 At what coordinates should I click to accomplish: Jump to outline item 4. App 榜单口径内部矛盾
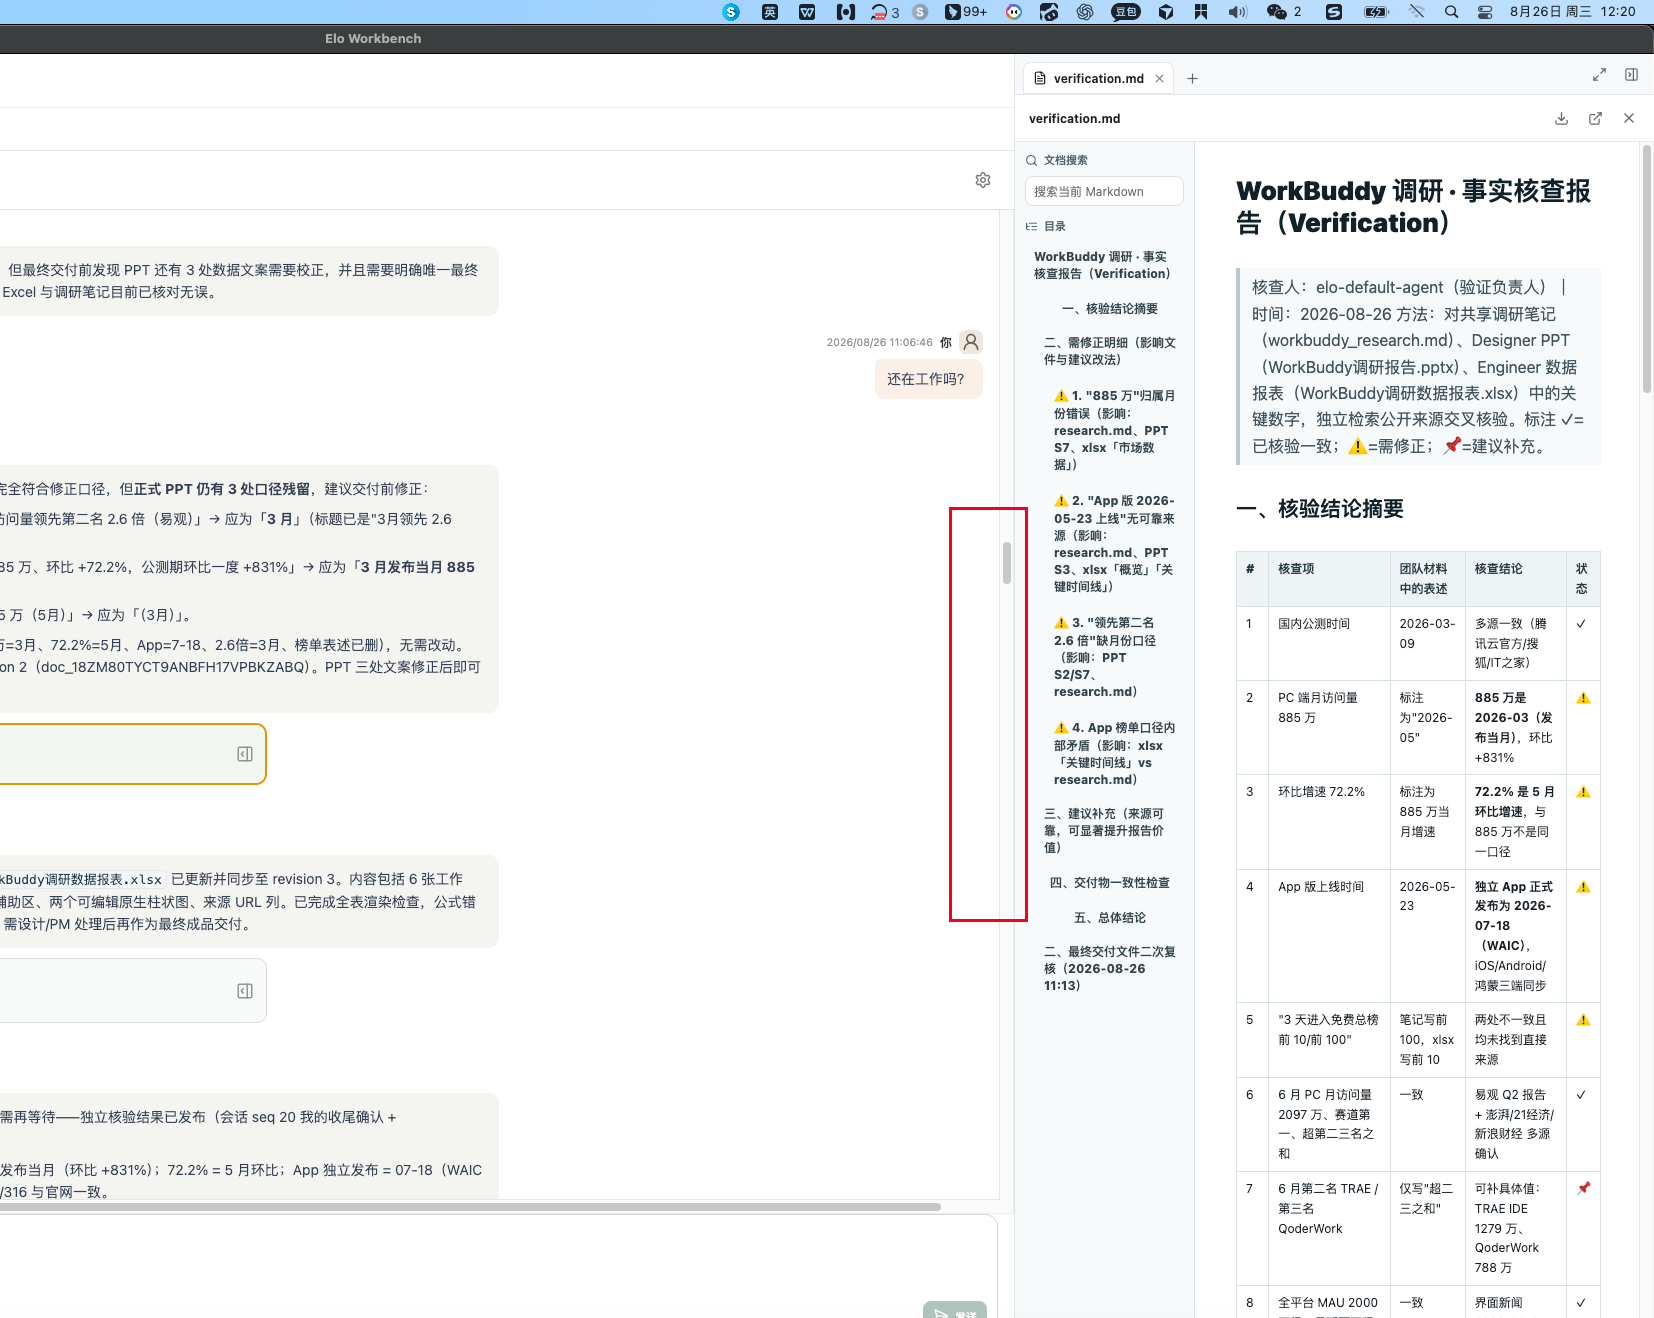[1114, 753]
